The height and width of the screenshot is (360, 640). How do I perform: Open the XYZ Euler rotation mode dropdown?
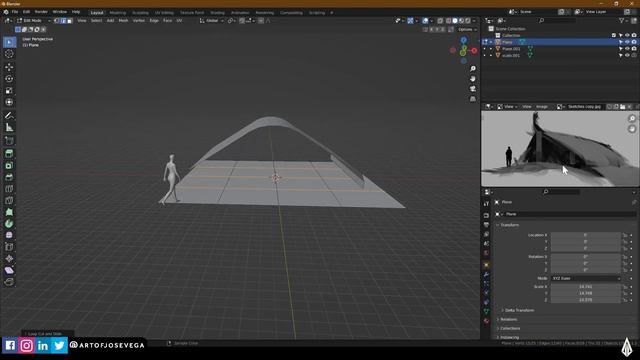point(586,278)
